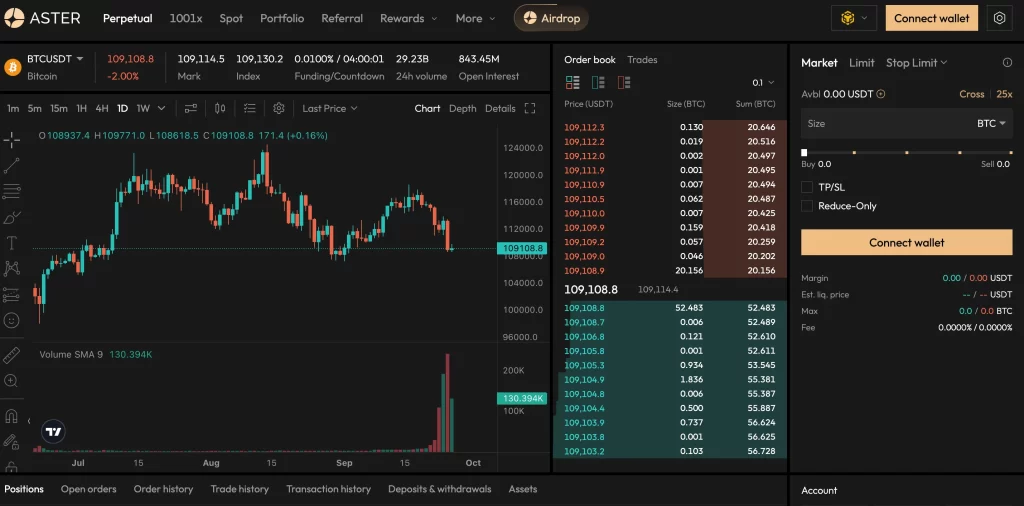Click the TradingView logo badge
The width and height of the screenshot is (1024, 506).
(54, 432)
